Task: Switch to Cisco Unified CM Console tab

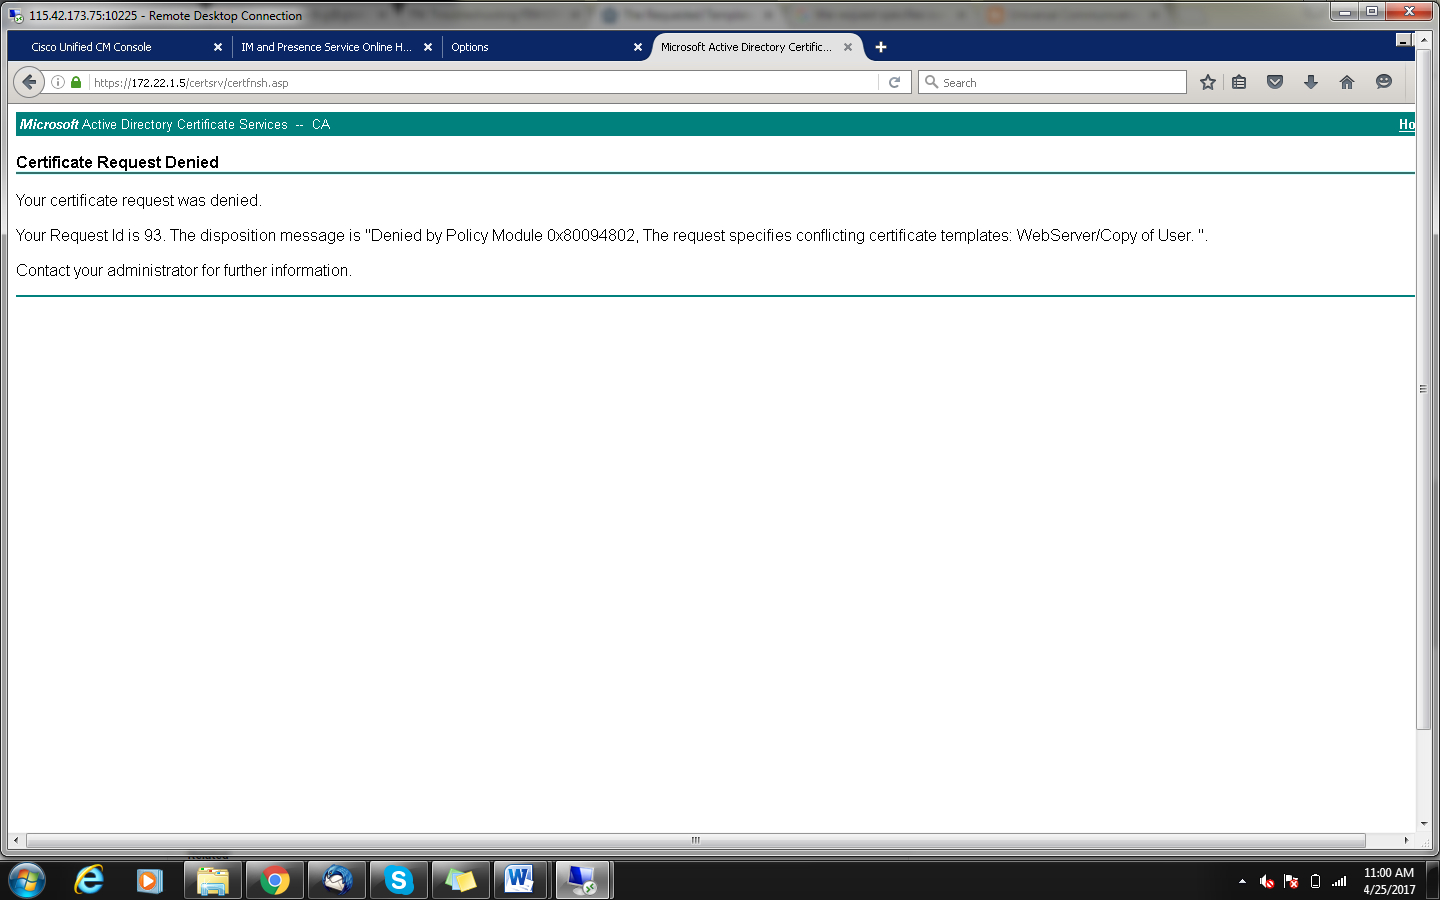Action: 120,47
